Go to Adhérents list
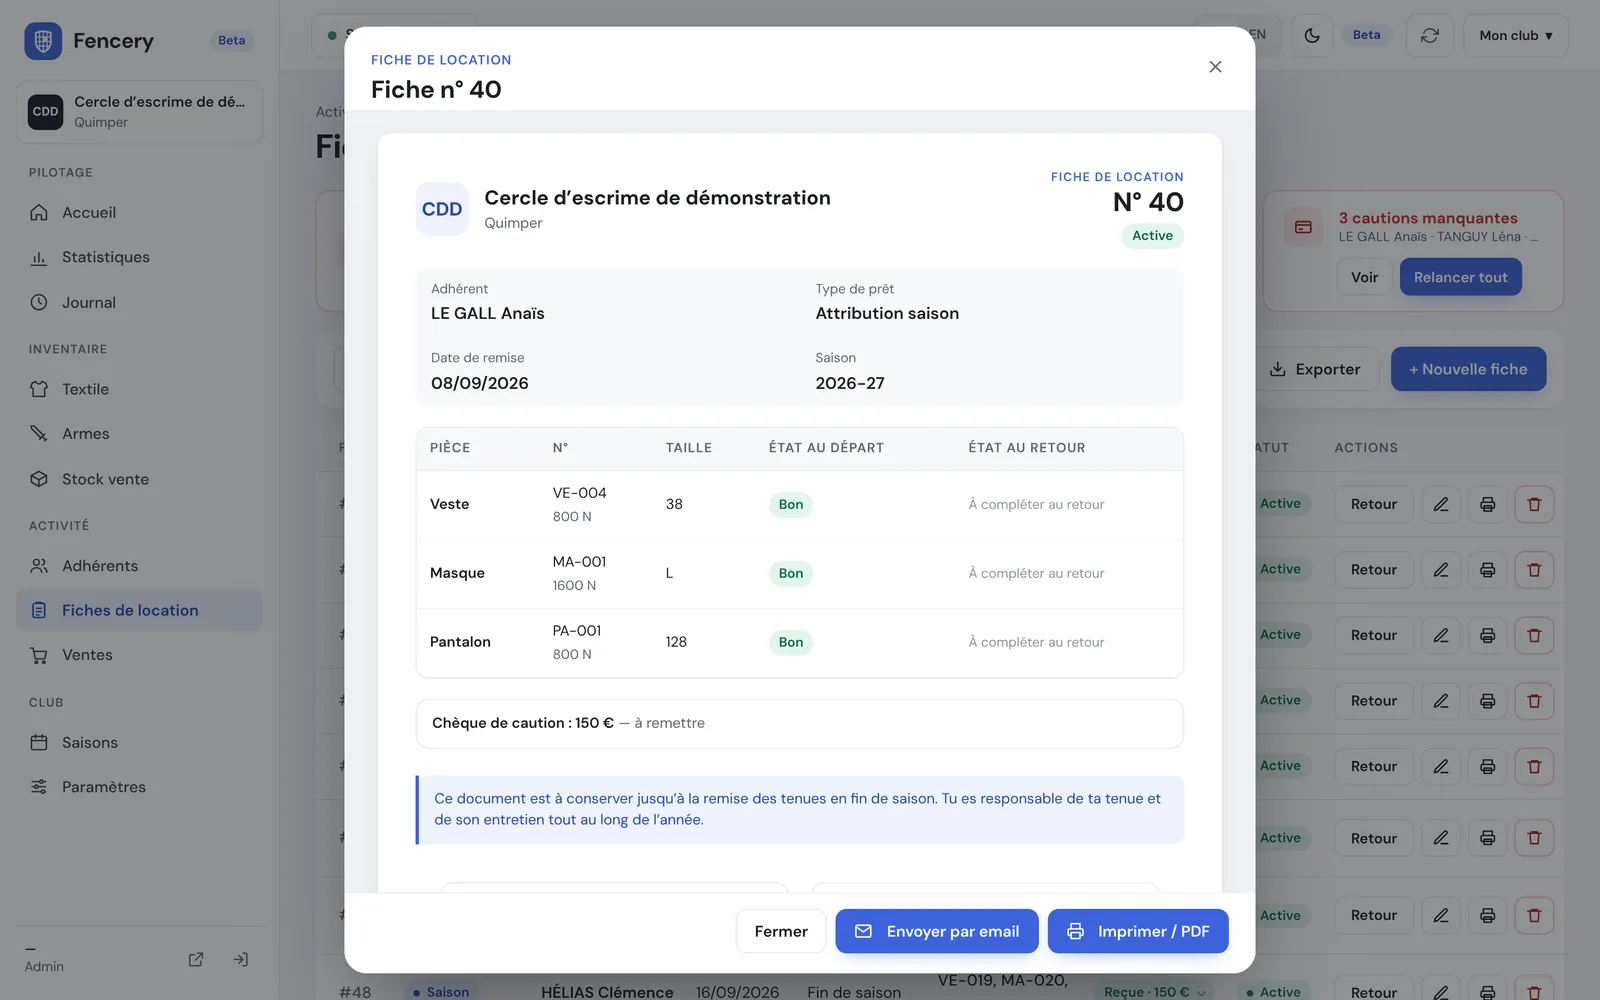This screenshot has height=1000, width=1600. click(139, 566)
